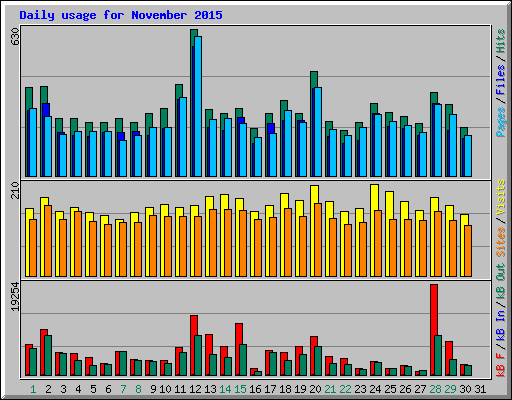This screenshot has width=512, height=400.
Task: Select day label 25 on the x-axis
Action: tap(390, 389)
